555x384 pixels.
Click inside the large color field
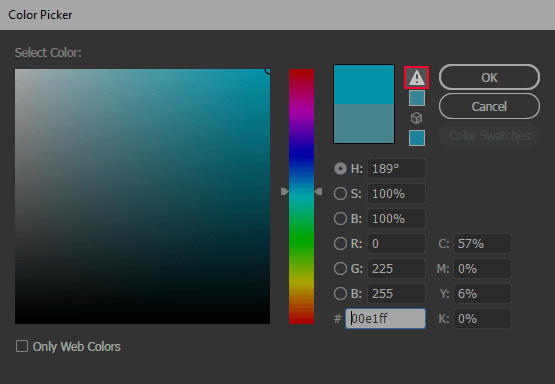click(142, 196)
